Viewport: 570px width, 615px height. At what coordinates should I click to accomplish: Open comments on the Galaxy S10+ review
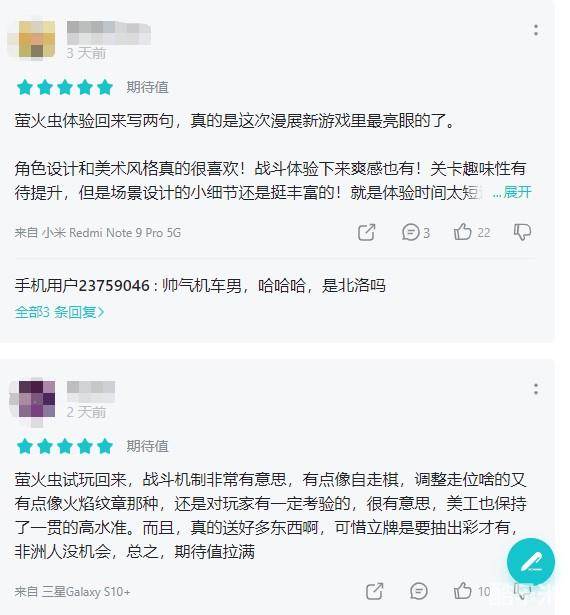tap(419, 591)
